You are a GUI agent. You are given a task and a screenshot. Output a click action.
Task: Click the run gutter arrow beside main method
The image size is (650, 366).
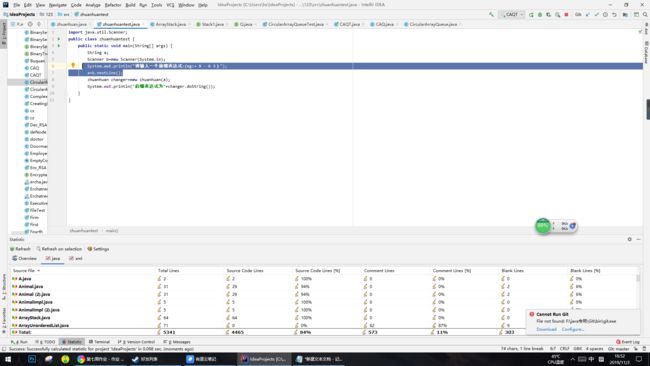point(59,46)
